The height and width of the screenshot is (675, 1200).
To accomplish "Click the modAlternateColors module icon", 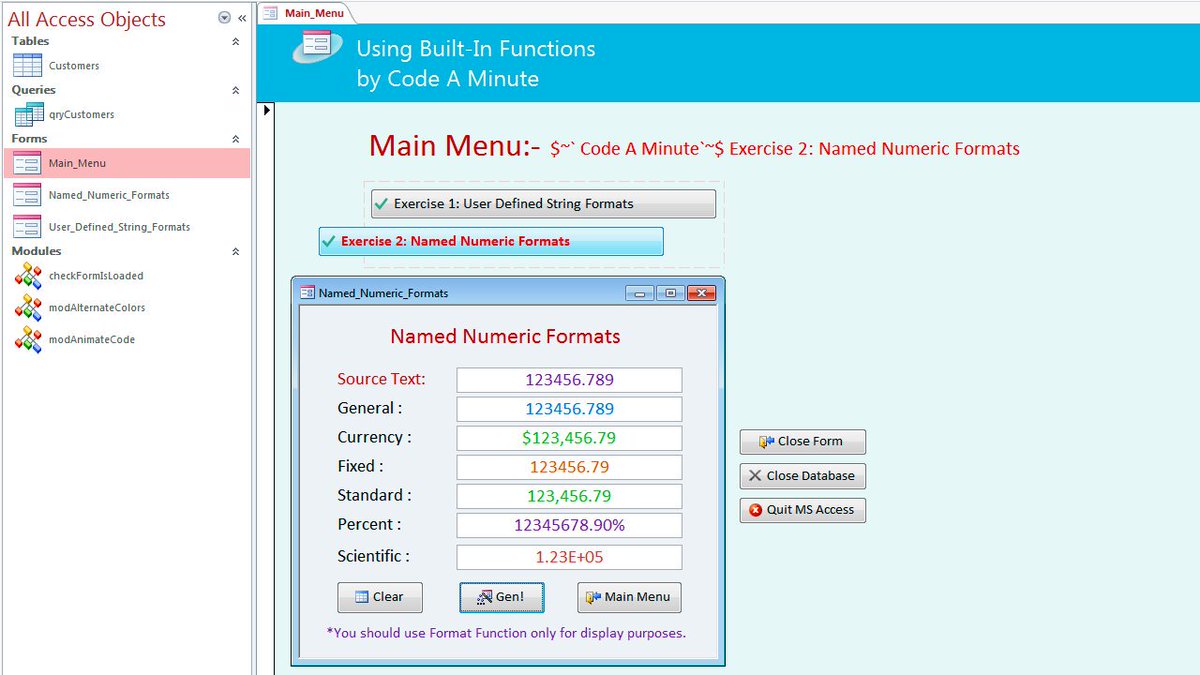I will pyautogui.click(x=27, y=308).
